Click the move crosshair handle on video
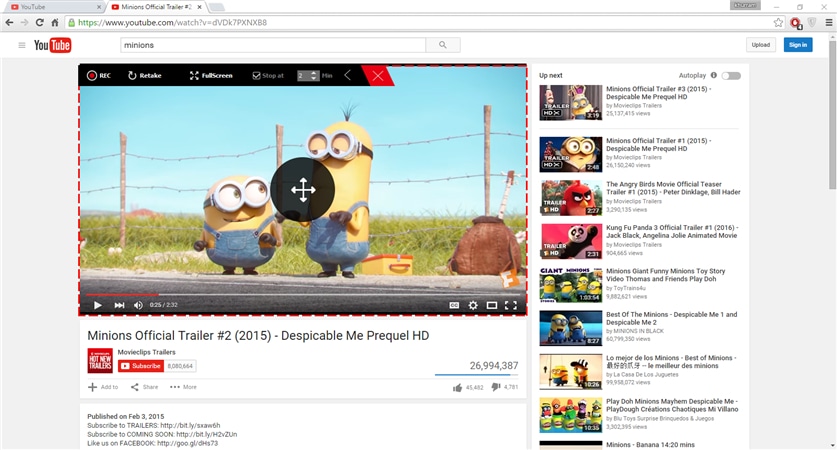The height and width of the screenshot is (450, 837). 303,190
